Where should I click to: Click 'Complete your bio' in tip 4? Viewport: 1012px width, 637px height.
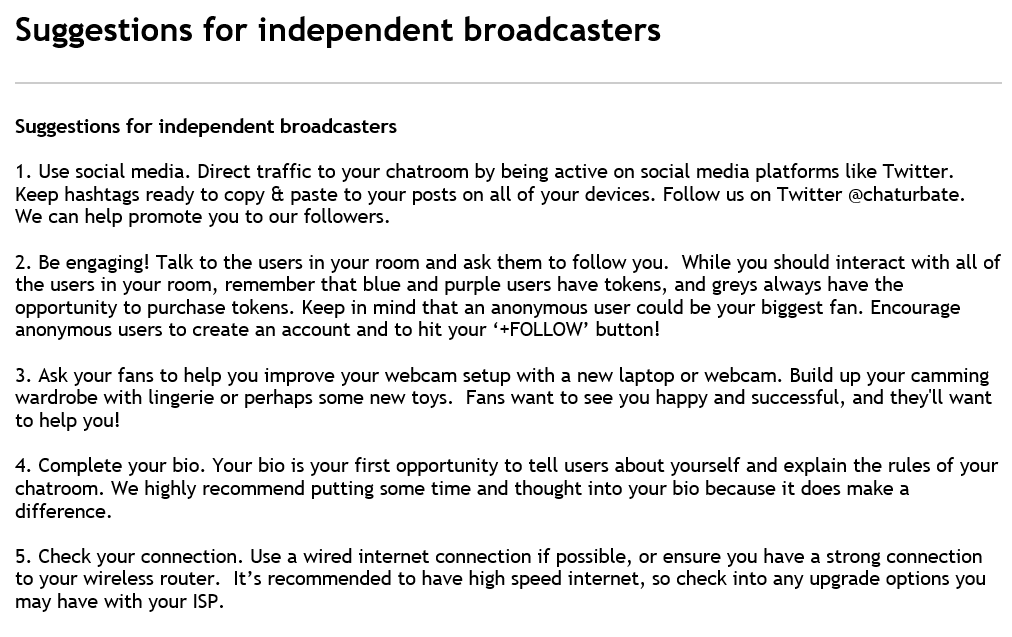coord(122,466)
